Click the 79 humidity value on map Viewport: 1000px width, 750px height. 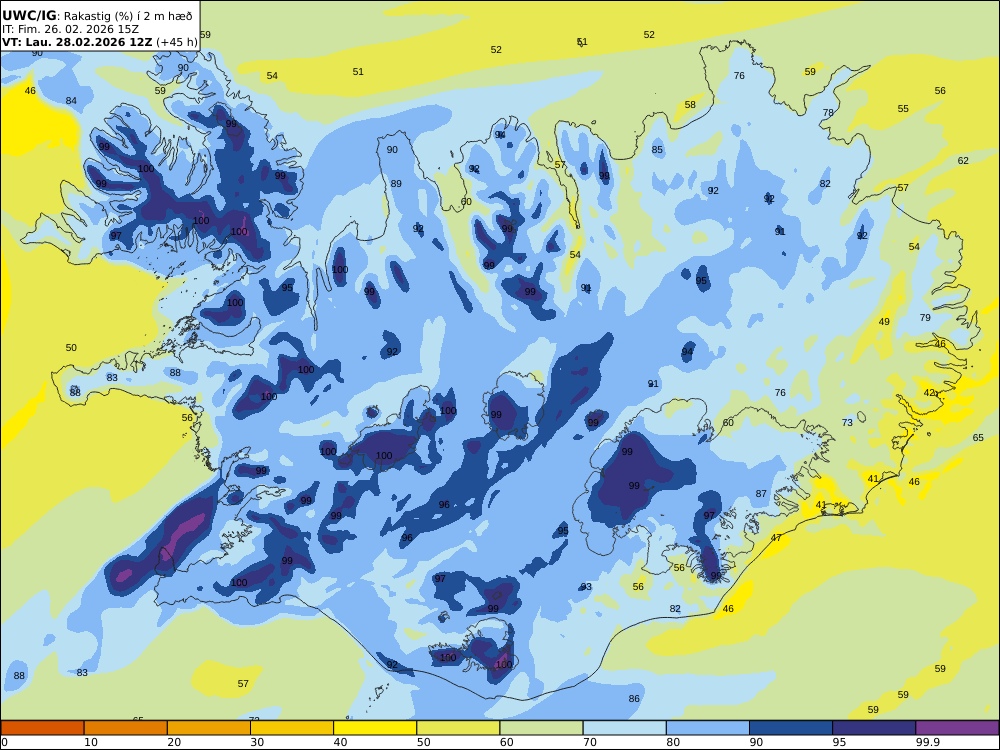(x=925, y=318)
